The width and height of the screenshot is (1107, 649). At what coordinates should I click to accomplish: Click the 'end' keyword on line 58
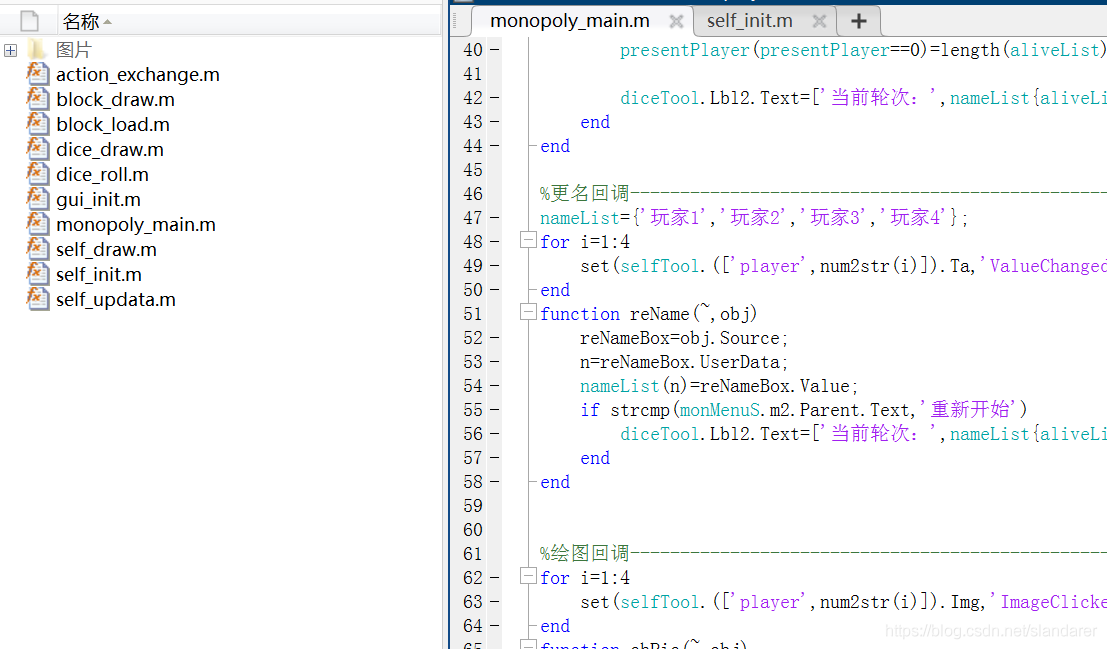point(555,482)
